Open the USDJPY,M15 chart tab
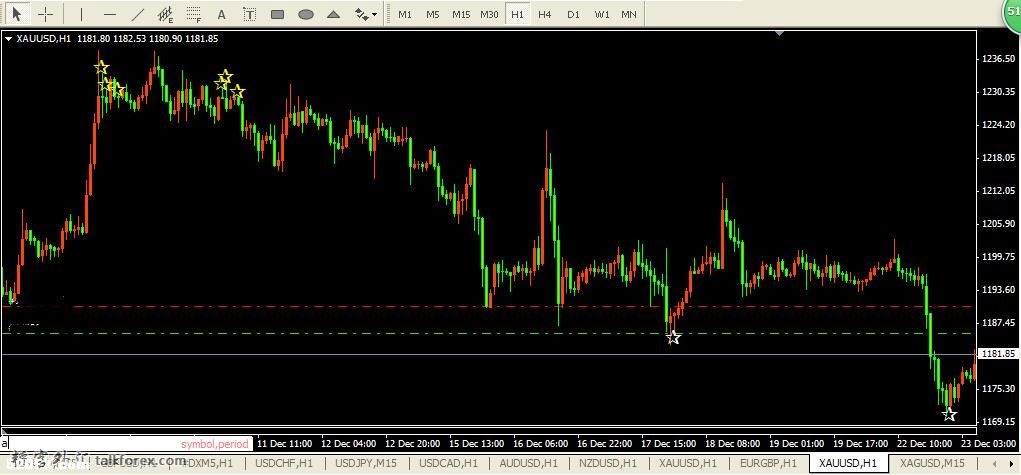This screenshot has width=1021, height=475. 365,463
